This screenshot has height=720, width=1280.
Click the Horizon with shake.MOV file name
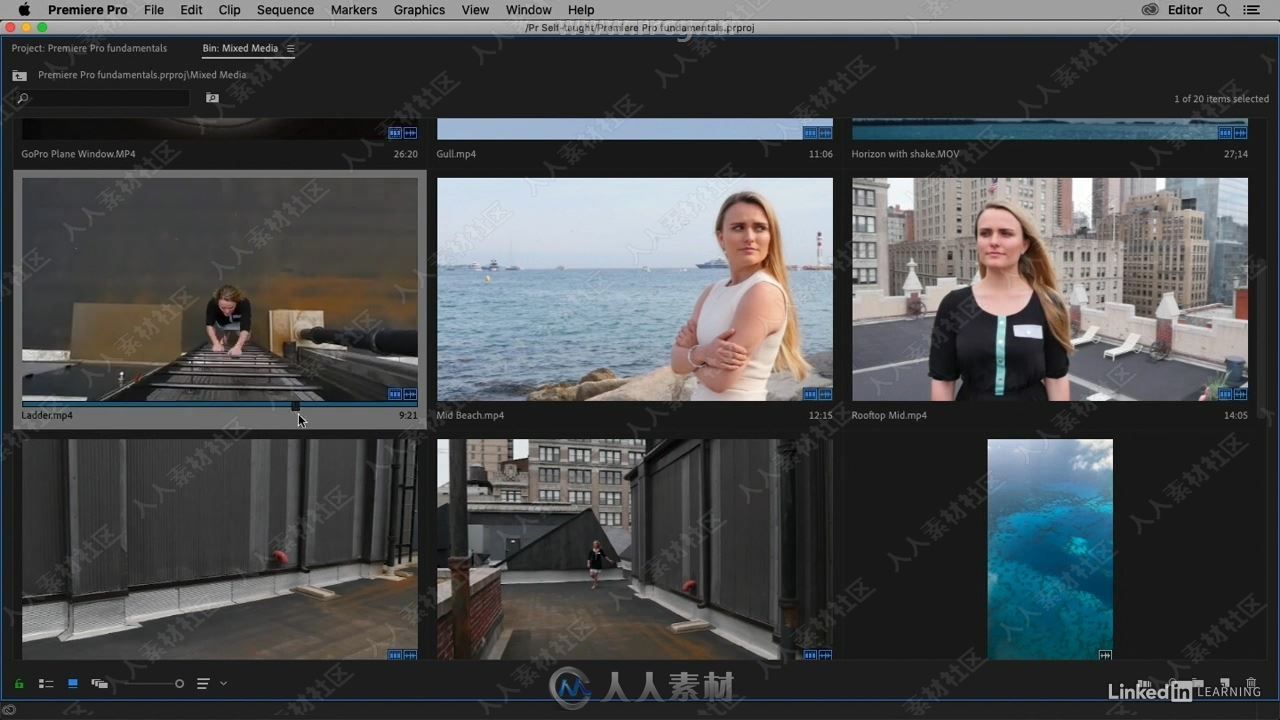905,154
